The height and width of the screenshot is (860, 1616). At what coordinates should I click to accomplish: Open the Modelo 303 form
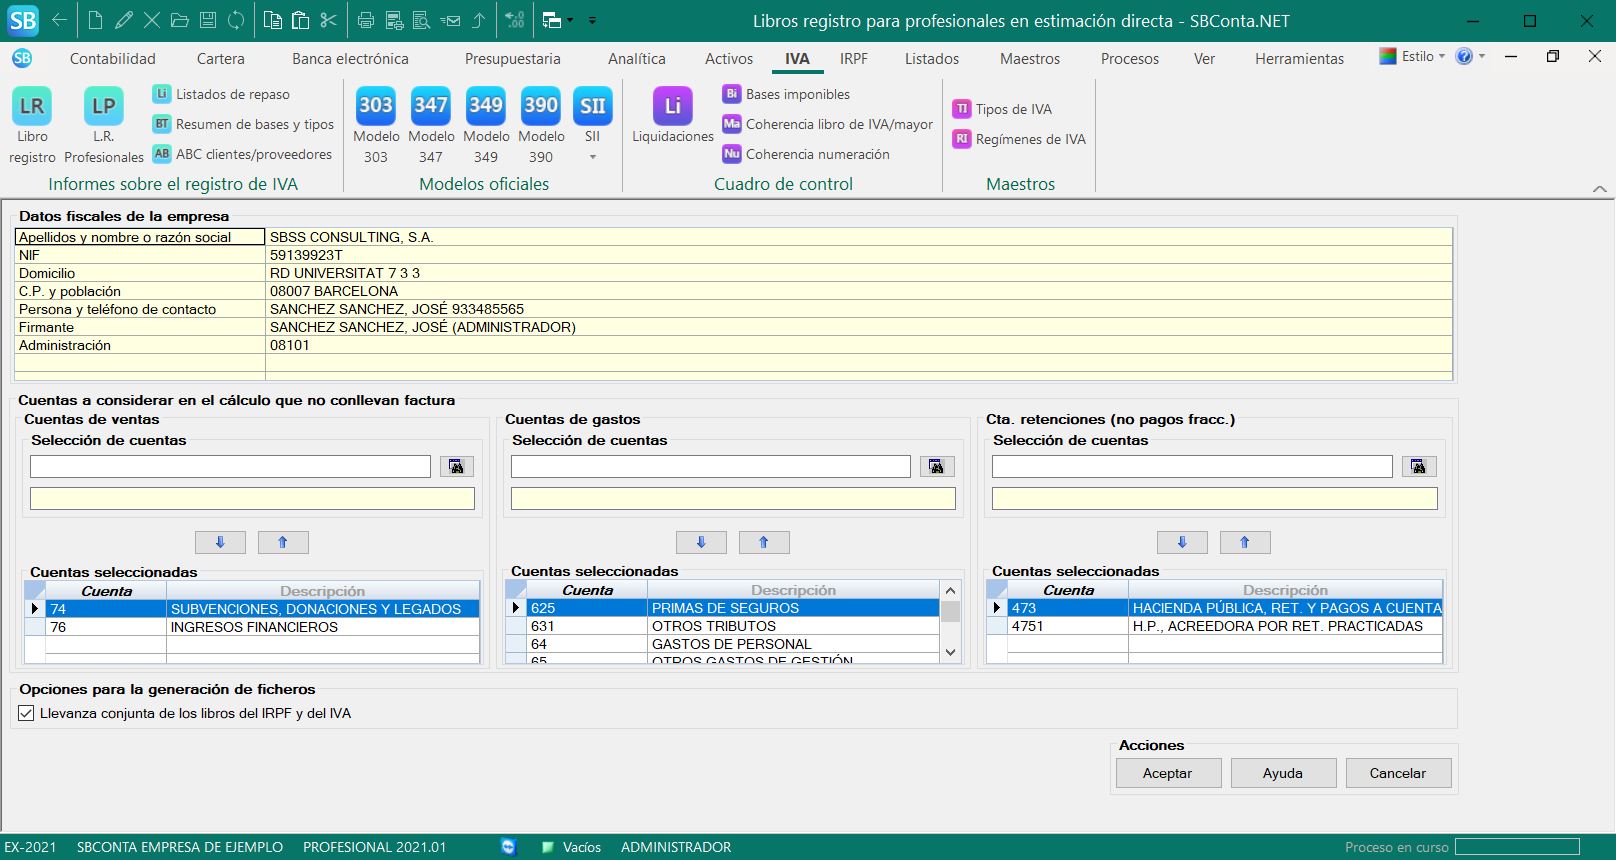click(x=375, y=106)
